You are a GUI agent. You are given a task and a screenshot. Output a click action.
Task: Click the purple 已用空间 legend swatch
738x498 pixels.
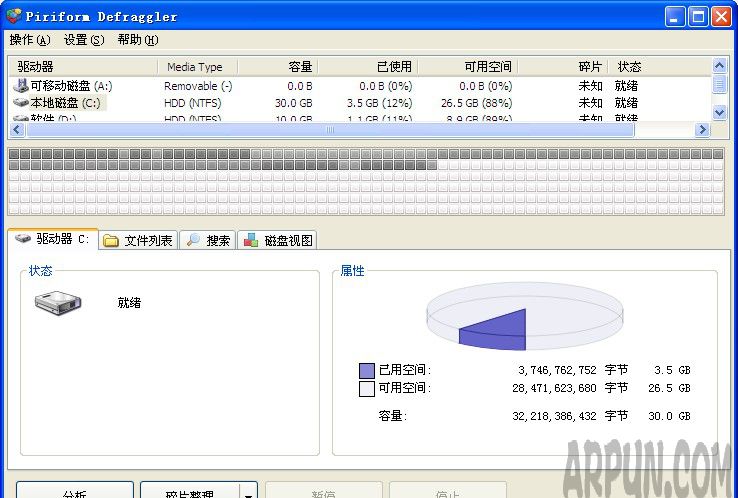[x=367, y=370]
